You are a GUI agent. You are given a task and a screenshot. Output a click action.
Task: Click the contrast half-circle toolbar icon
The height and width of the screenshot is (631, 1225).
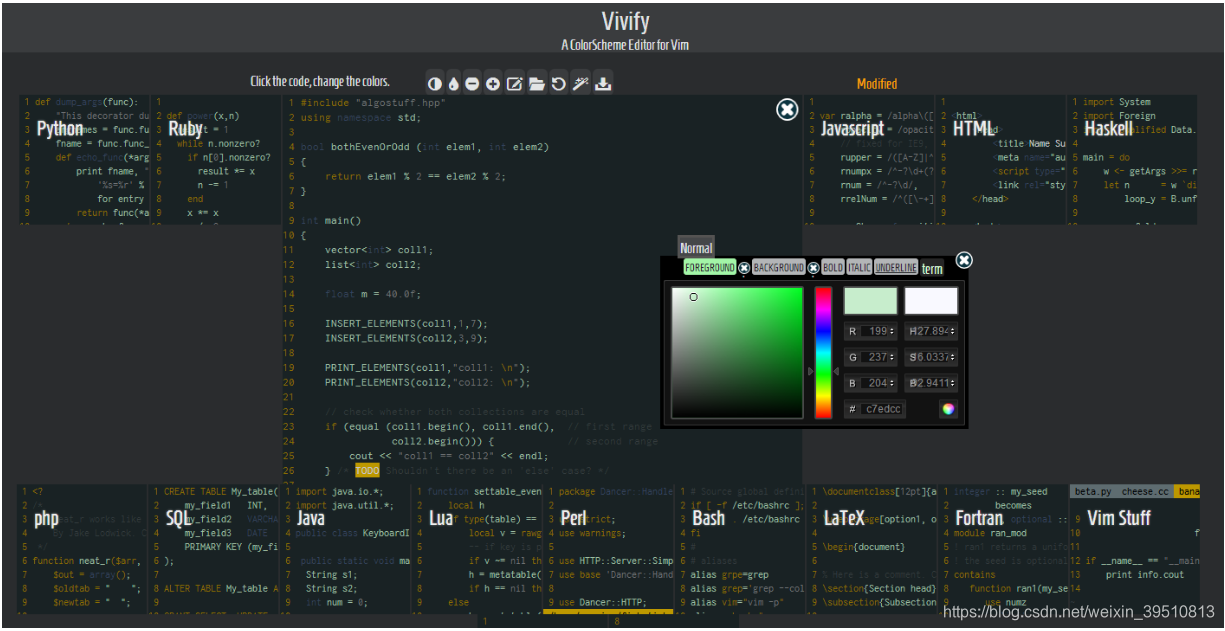click(434, 84)
